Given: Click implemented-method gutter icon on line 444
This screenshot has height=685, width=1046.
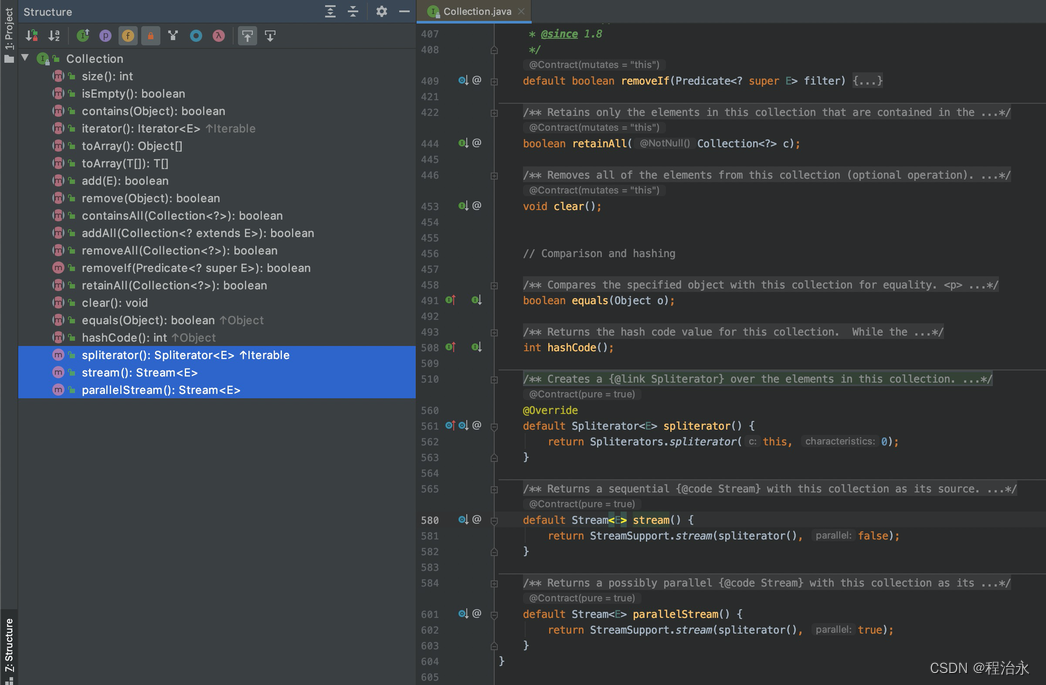Looking at the screenshot, I should (463, 143).
